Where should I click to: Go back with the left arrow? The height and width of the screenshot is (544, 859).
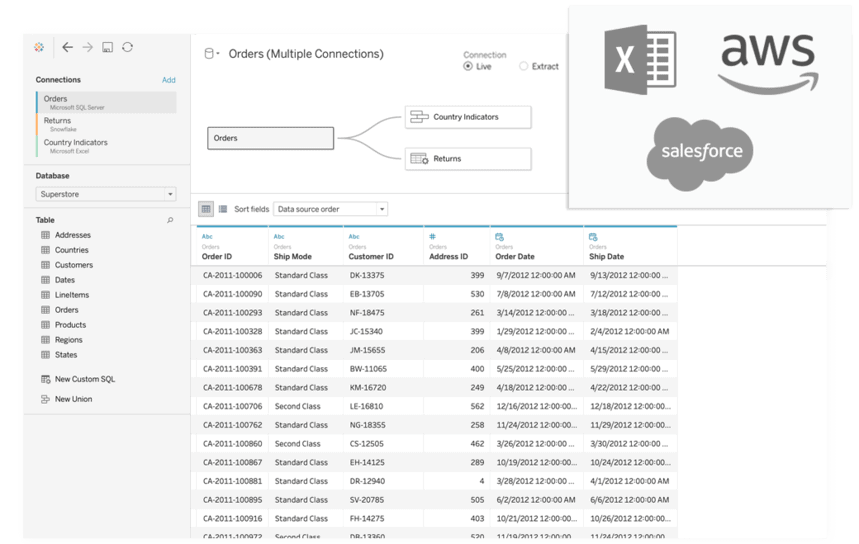point(67,47)
